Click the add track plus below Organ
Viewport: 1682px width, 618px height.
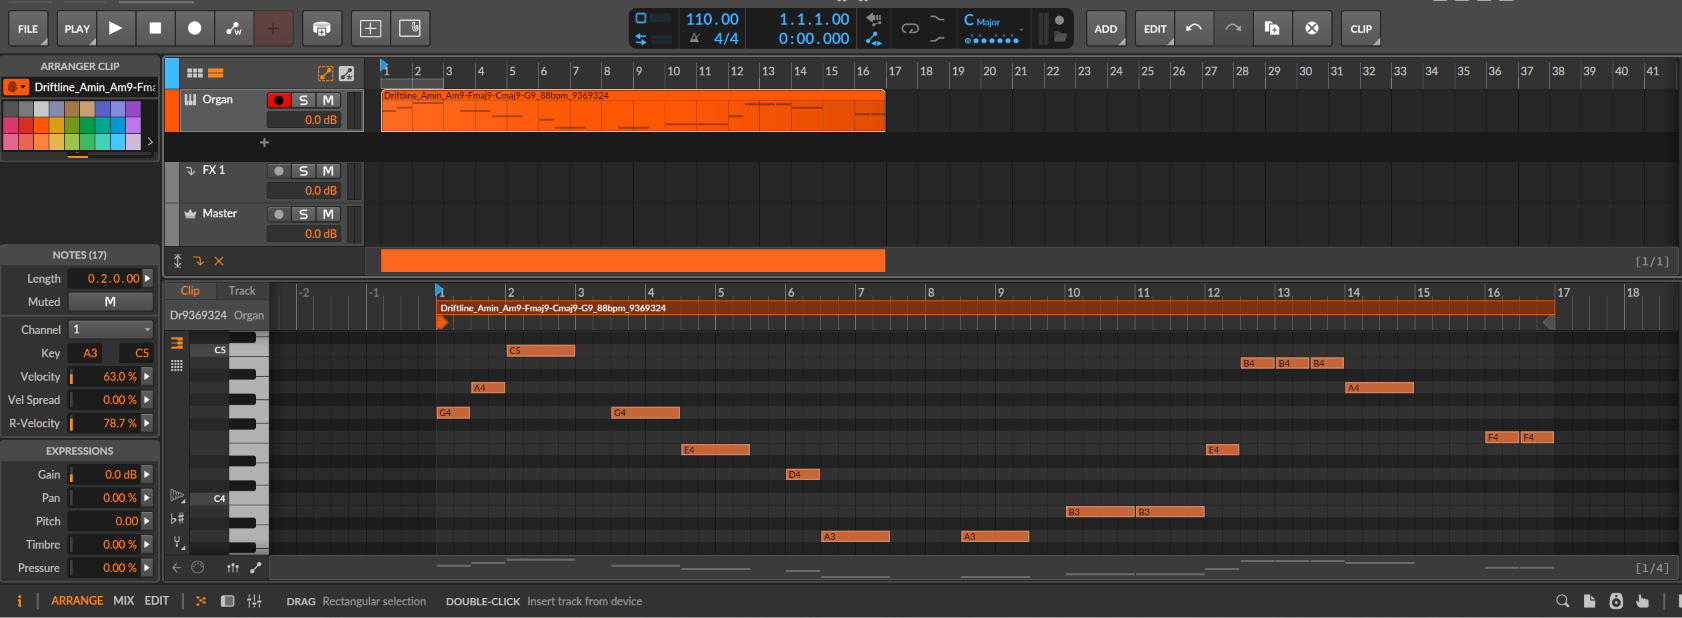[264, 143]
